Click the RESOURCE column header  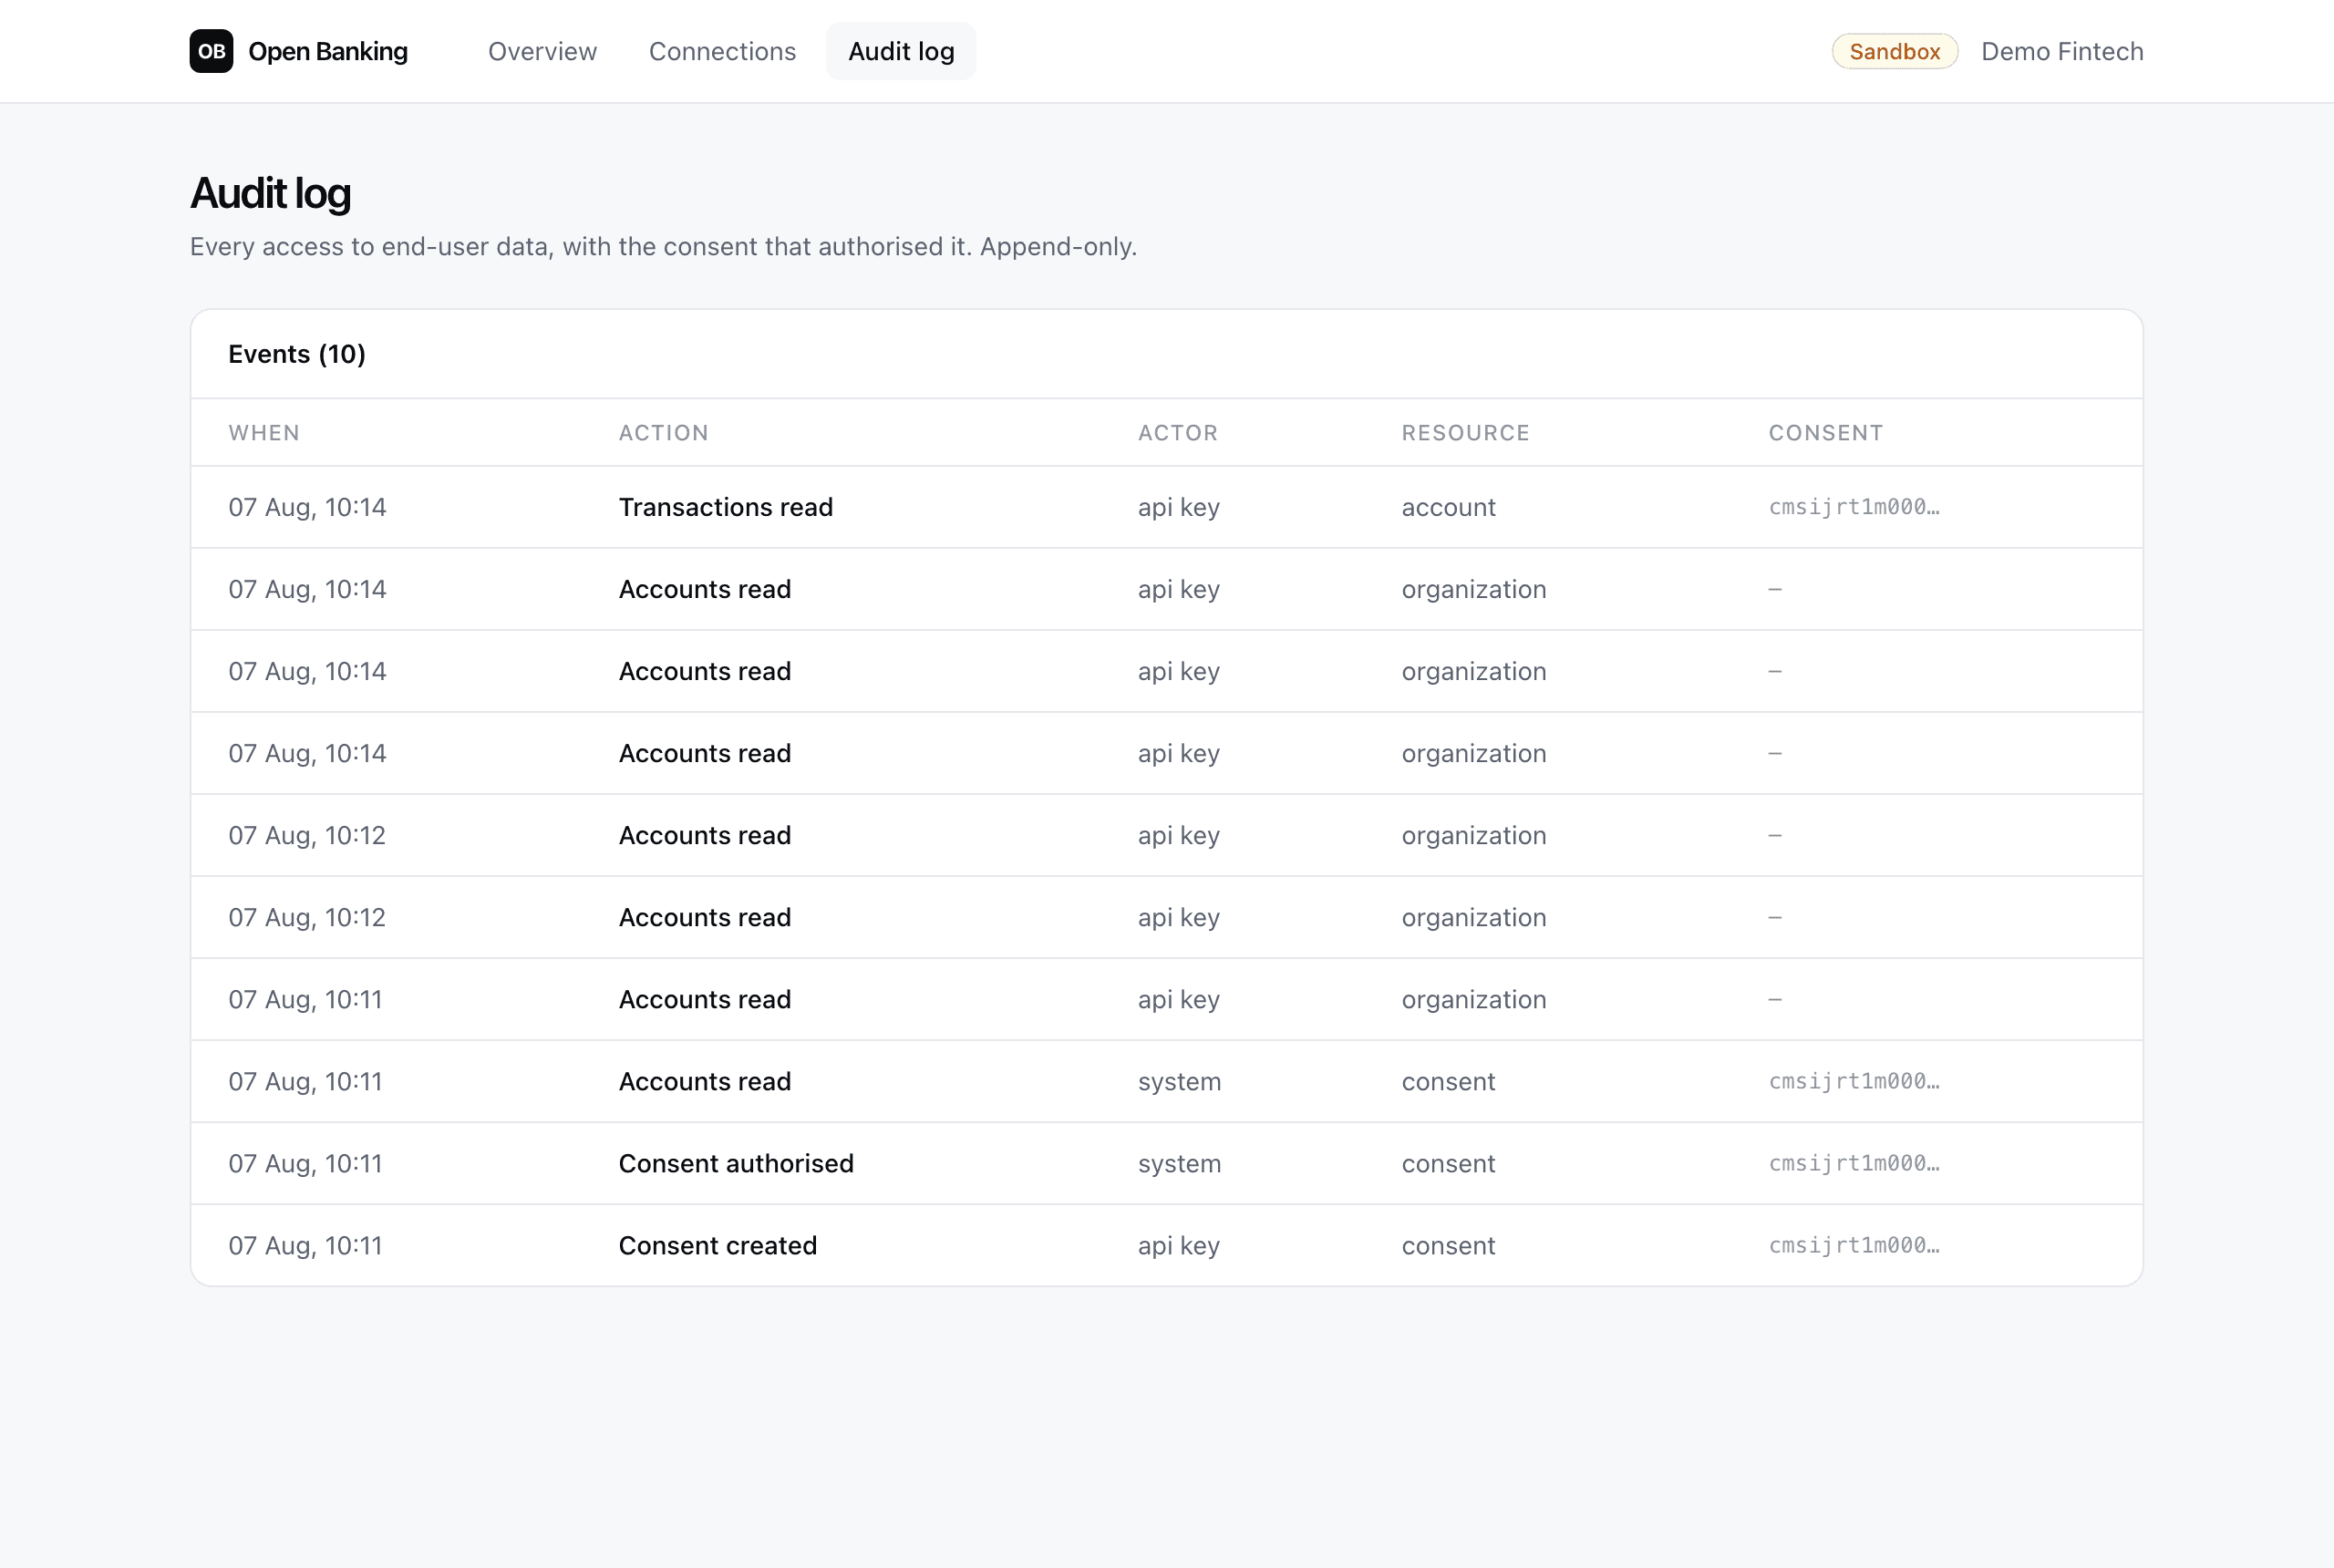point(1465,433)
